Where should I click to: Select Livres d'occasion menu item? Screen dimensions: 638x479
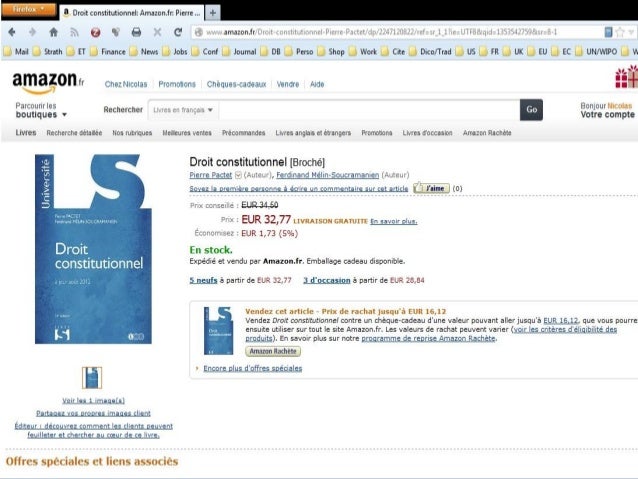click(x=427, y=133)
